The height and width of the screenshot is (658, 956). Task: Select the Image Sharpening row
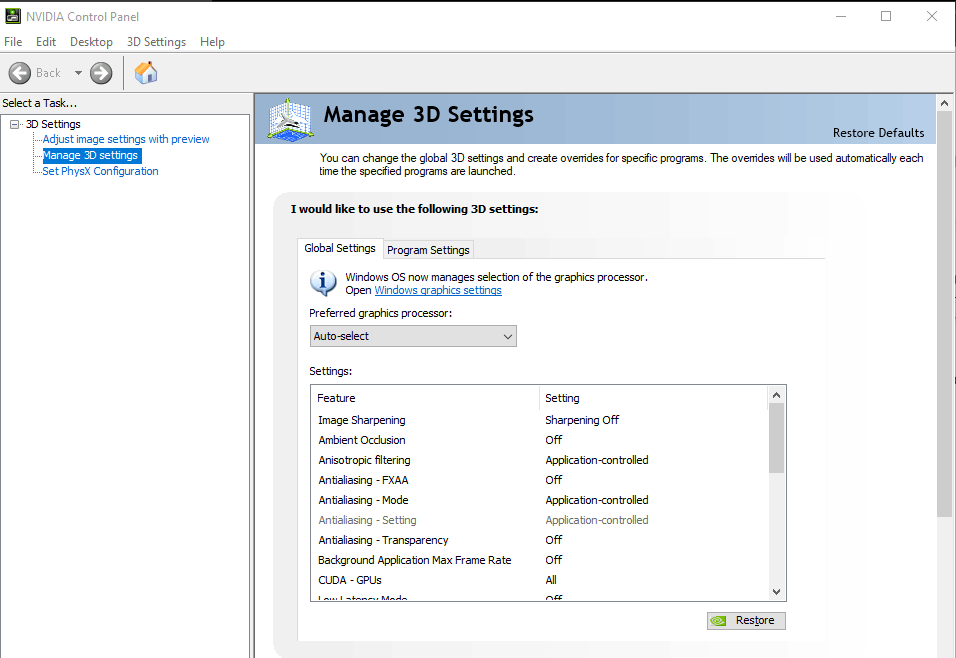(539, 420)
